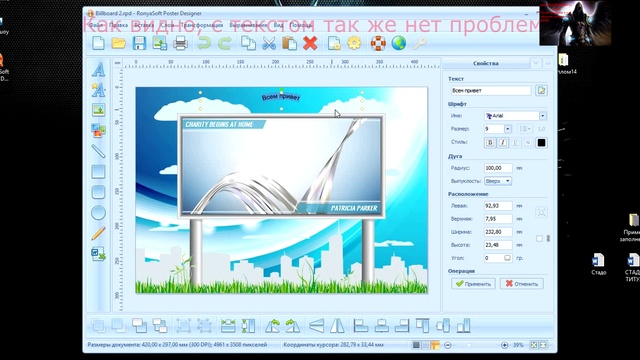The height and width of the screenshot is (360, 640).
Task: Paste from the clipboard icon
Action: [289, 43]
